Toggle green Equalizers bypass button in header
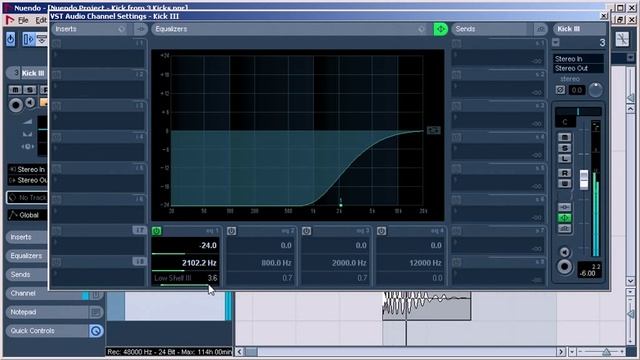Image resolution: width=640 pixels, height=360 pixels. [440, 29]
